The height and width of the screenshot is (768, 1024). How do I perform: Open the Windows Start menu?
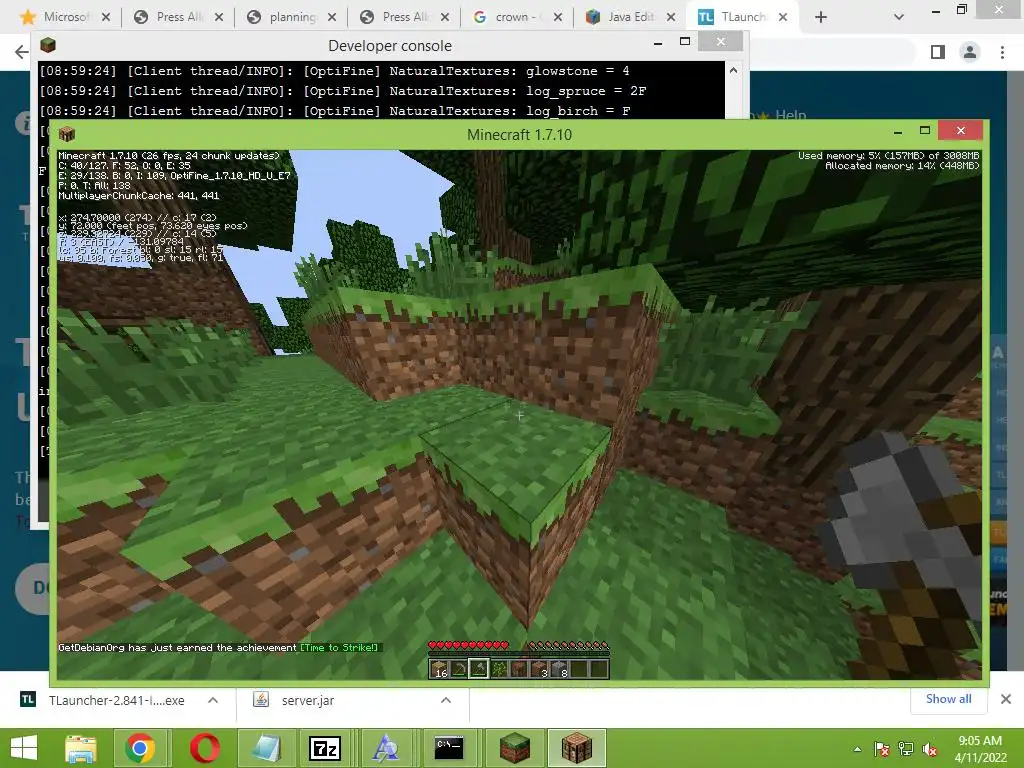click(24, 748)
